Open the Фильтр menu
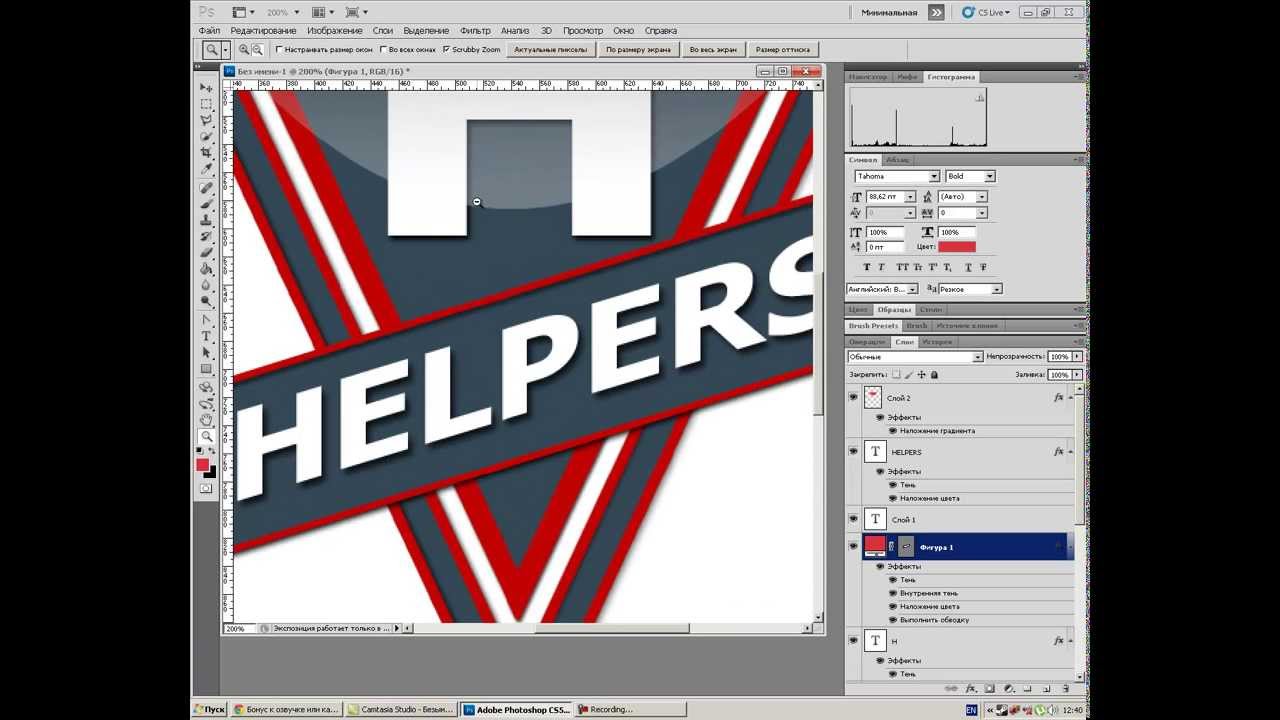Image resolution: width=1280 pixels, height=720 pixels. (x=475, y=31)
